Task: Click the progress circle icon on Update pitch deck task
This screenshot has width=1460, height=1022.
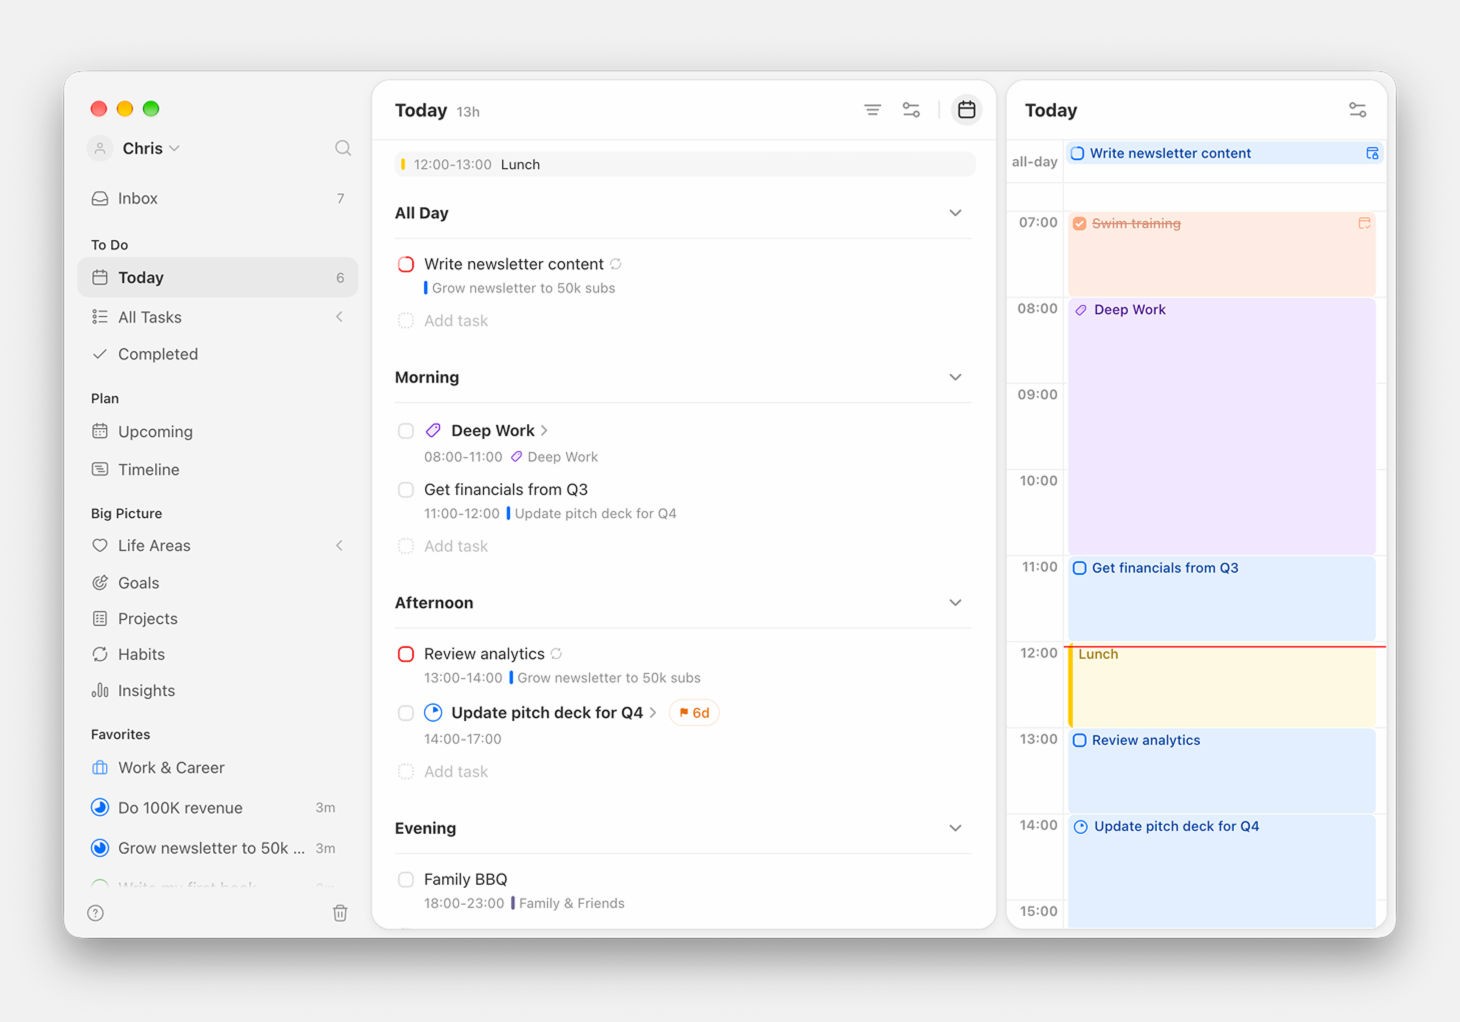Action: [433, 713]
